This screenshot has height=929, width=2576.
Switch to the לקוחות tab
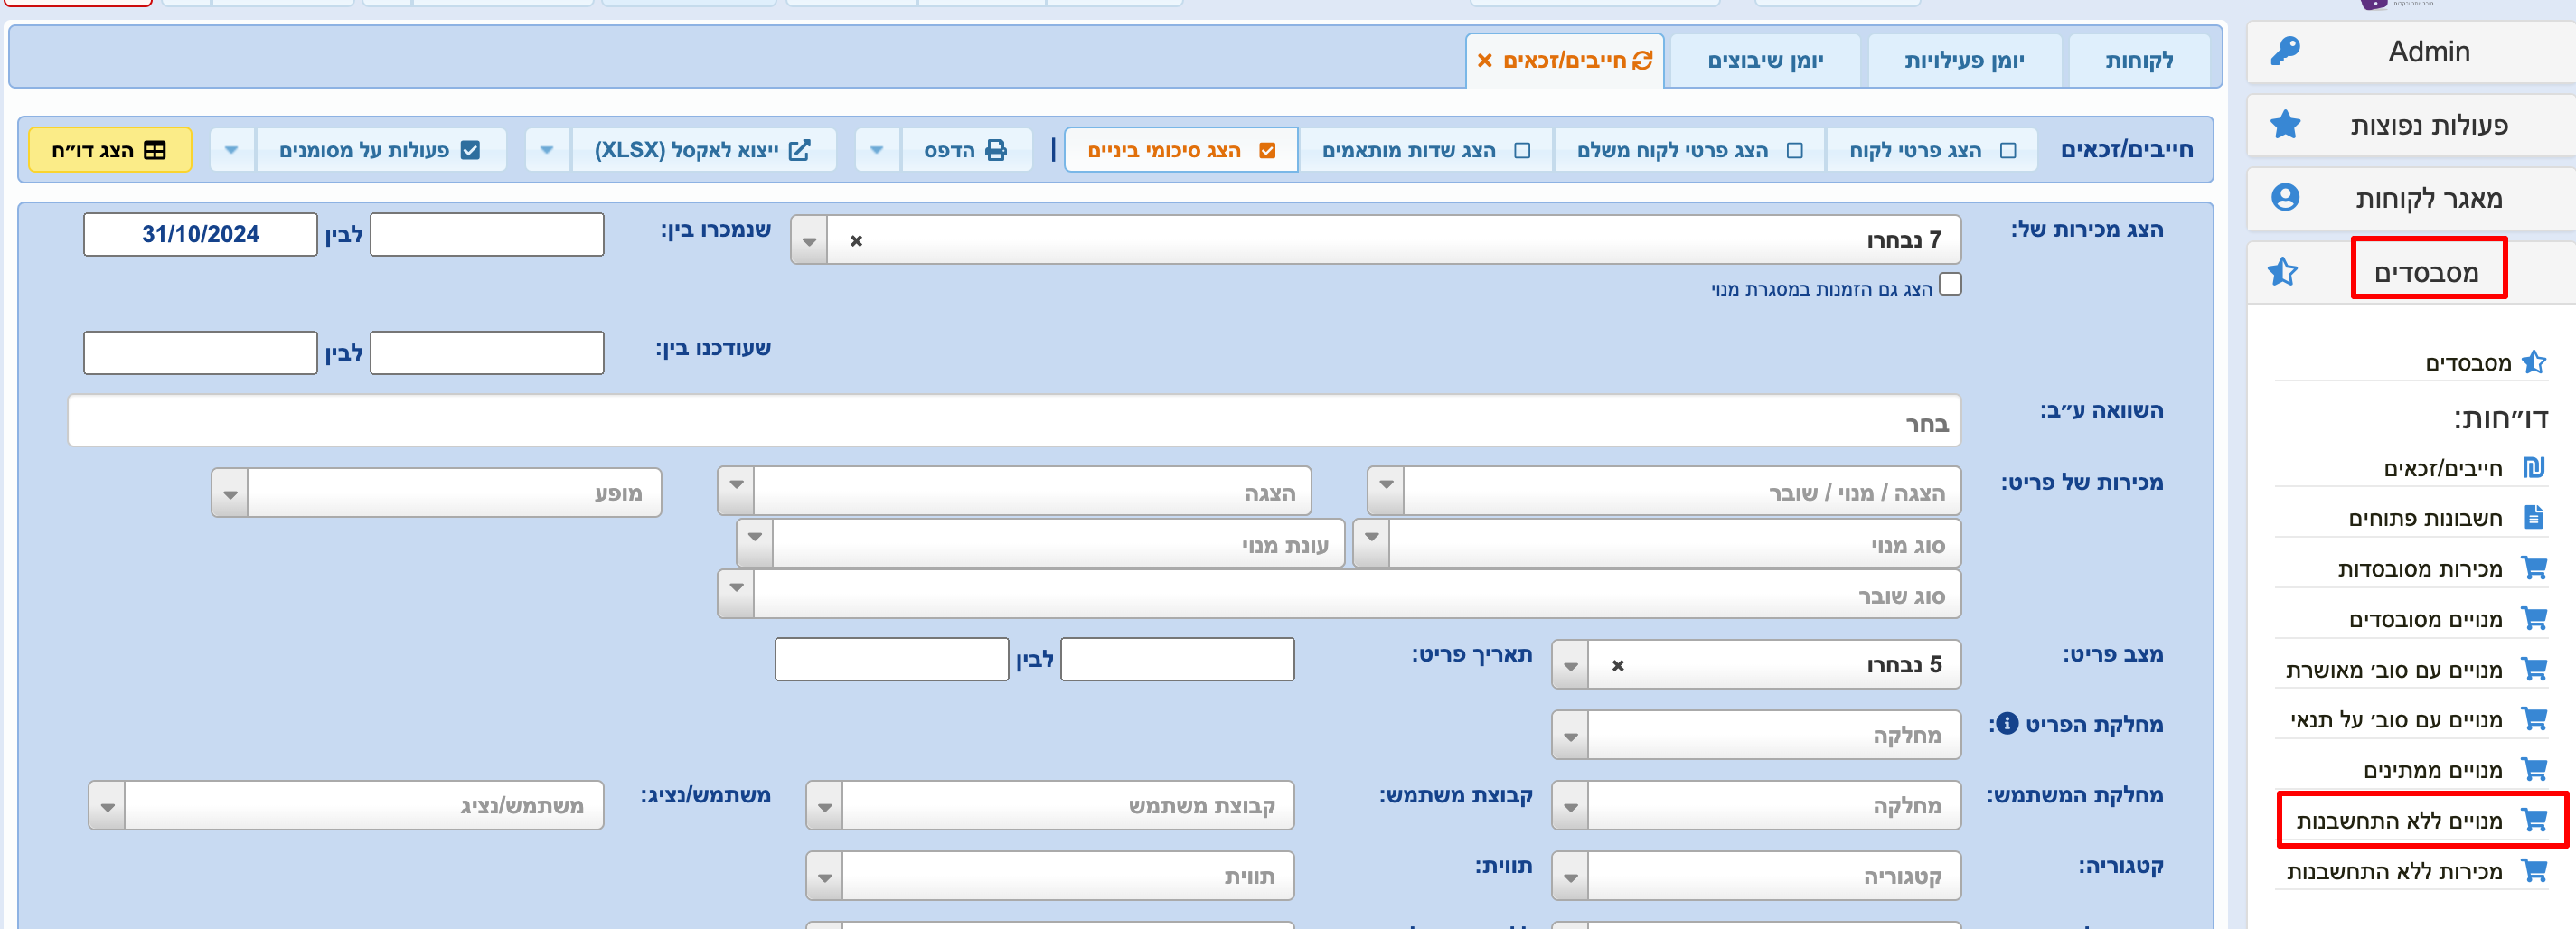pos(2139,61)
